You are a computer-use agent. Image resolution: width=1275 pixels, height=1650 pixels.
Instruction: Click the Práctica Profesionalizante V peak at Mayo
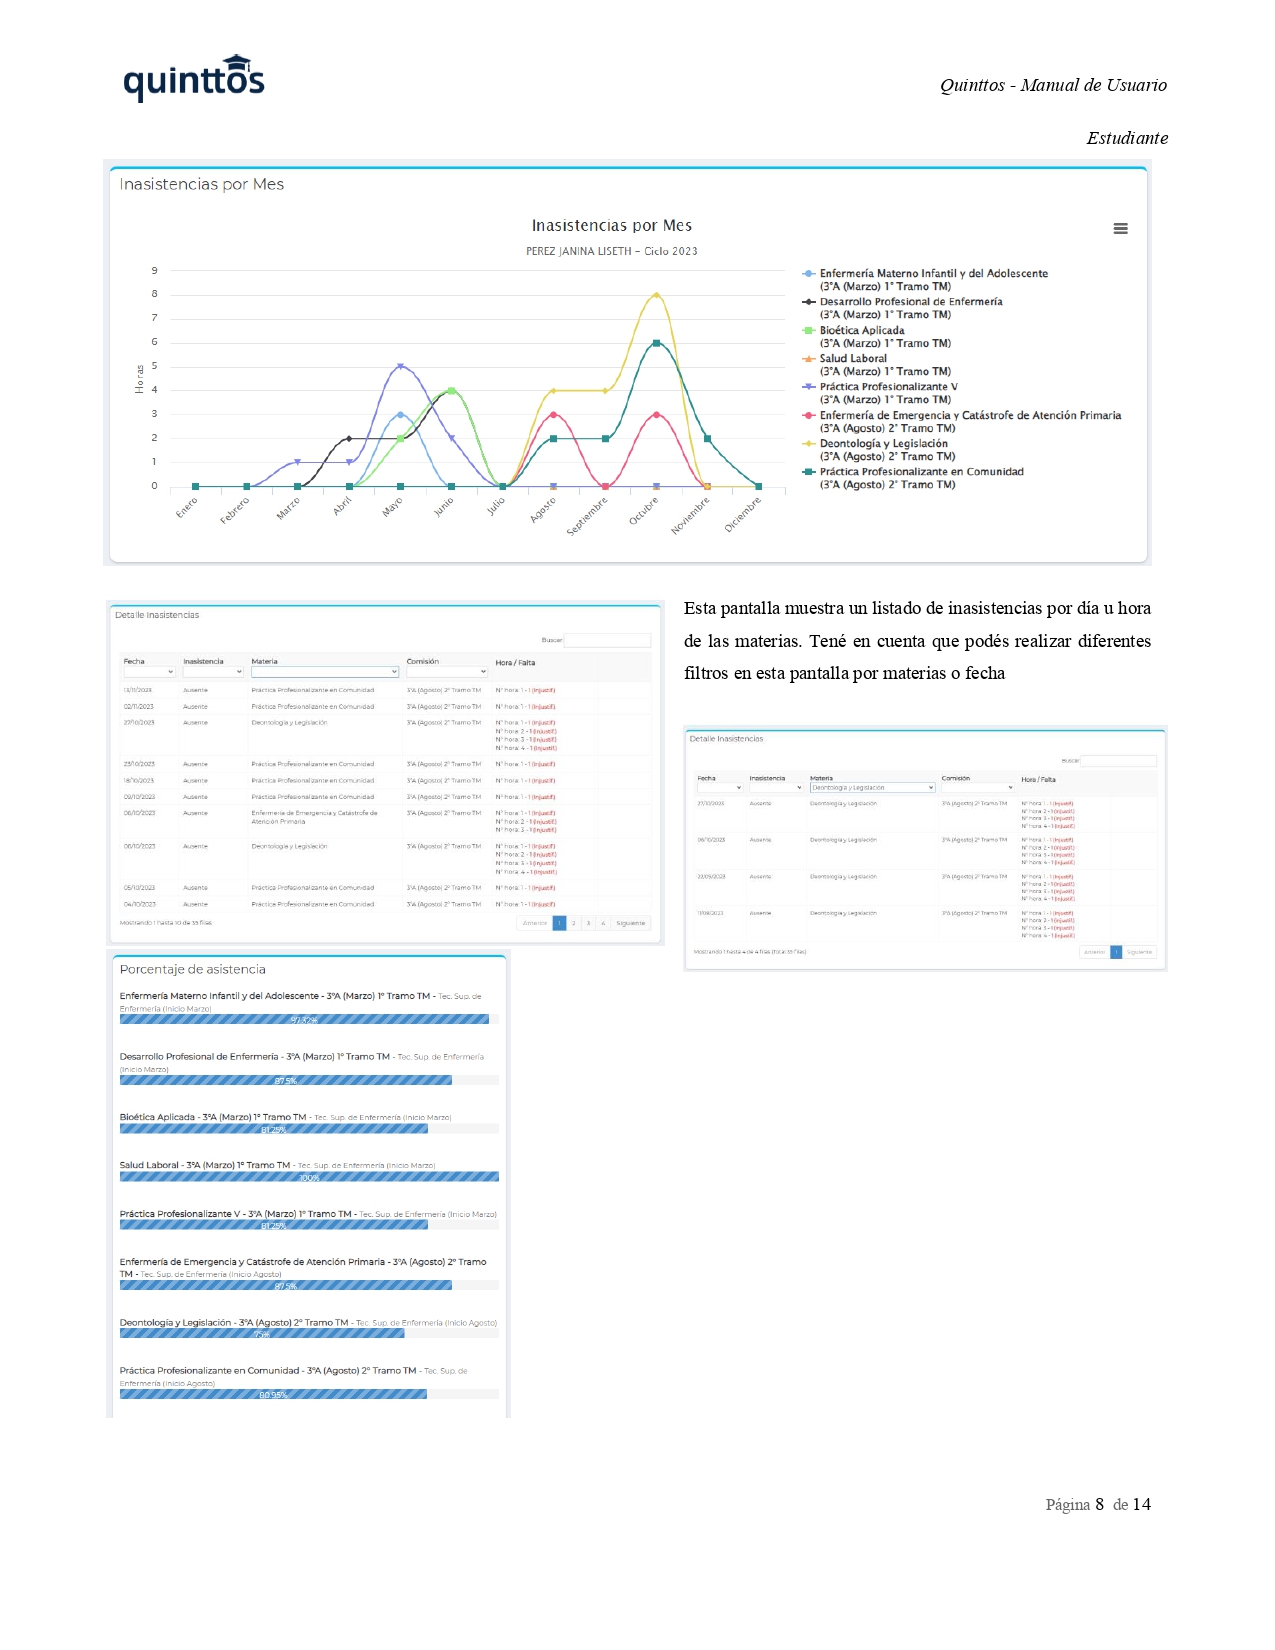point(400,366)
